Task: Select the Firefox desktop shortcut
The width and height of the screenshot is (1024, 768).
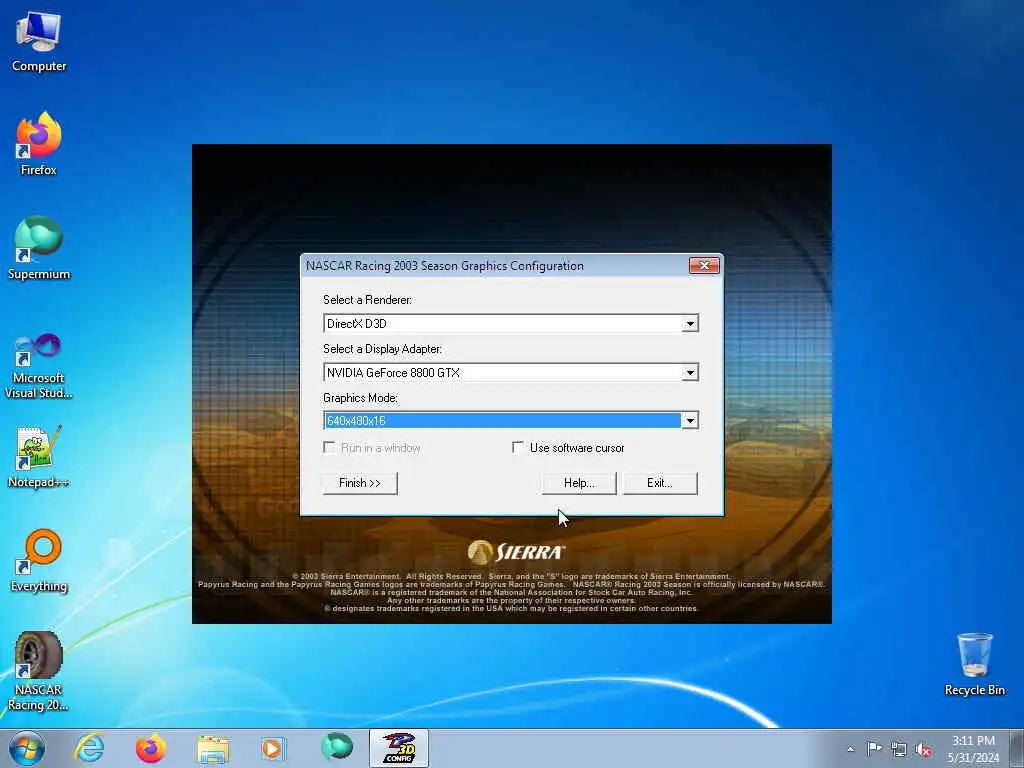Action: click(39, 144)
